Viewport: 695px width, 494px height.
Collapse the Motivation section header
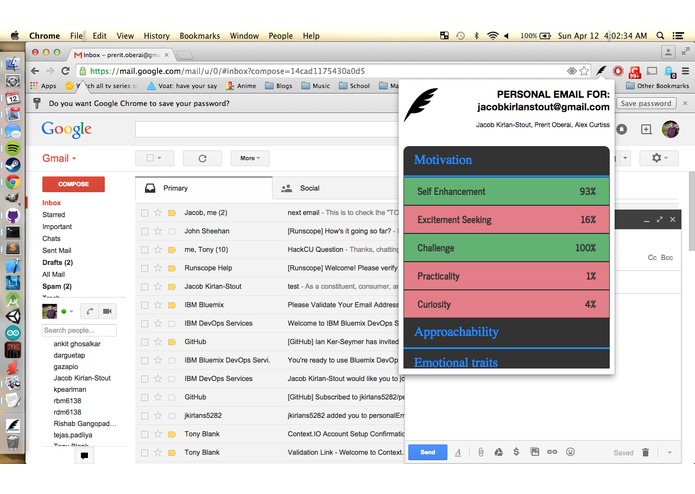(x=507, y=160)
